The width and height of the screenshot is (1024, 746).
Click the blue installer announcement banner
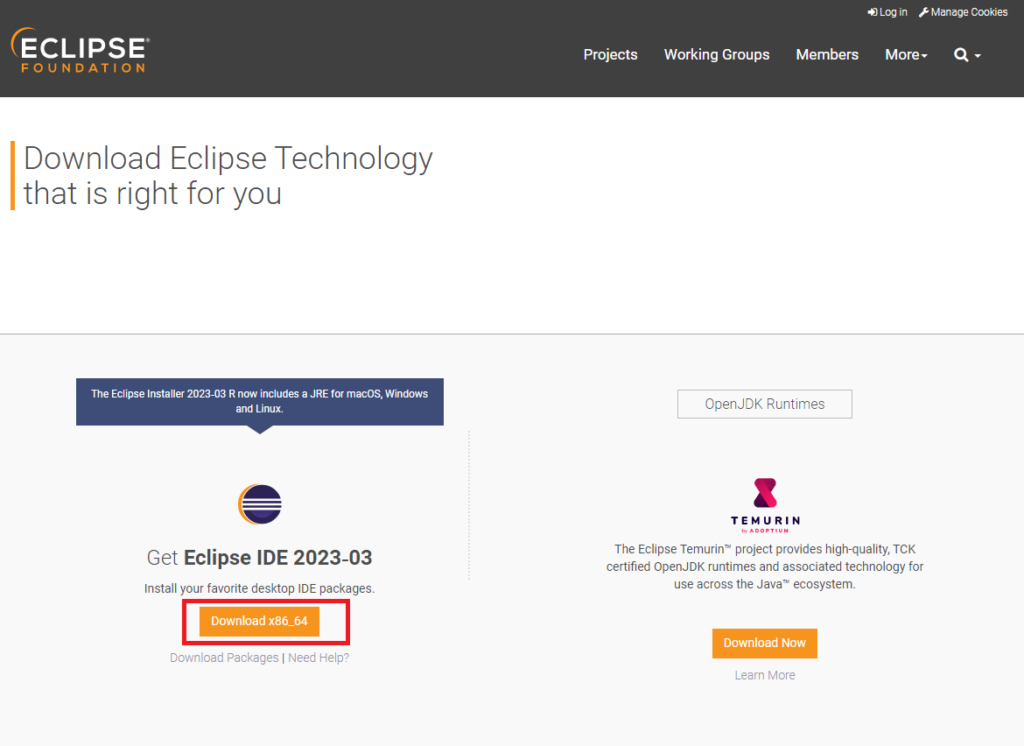[259, 400]
